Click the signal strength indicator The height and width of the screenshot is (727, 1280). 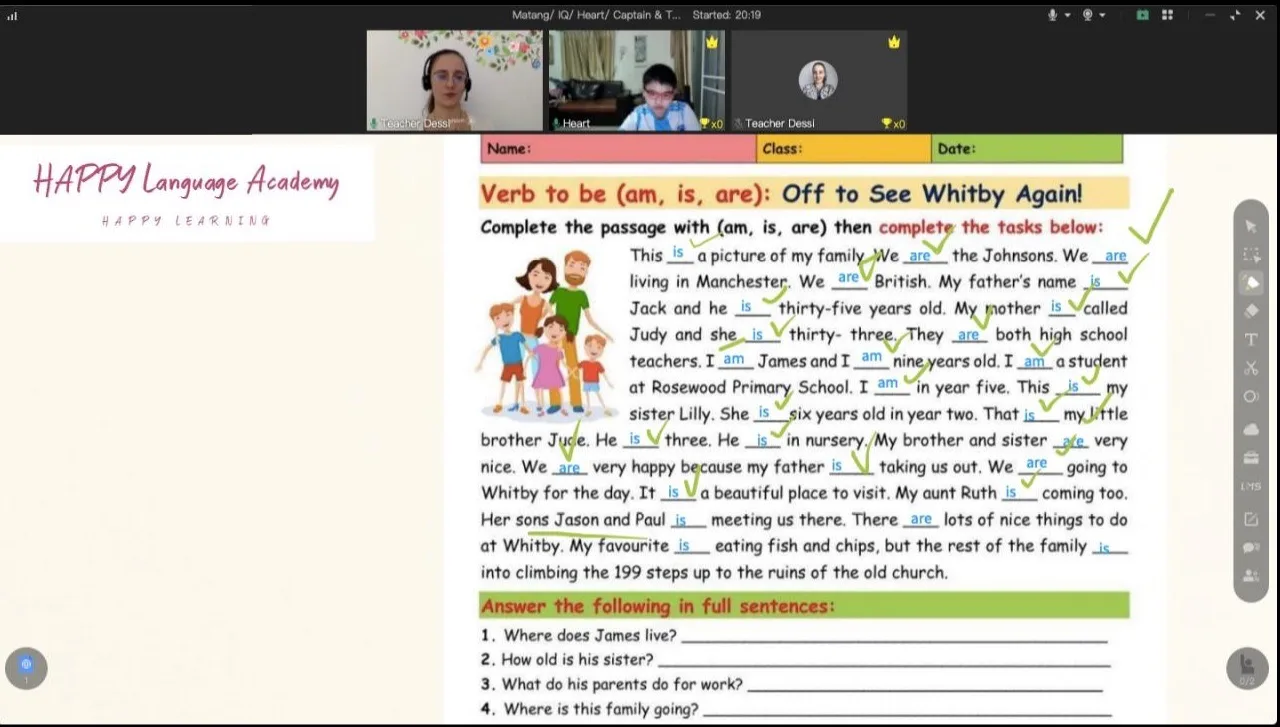point(12,15)
